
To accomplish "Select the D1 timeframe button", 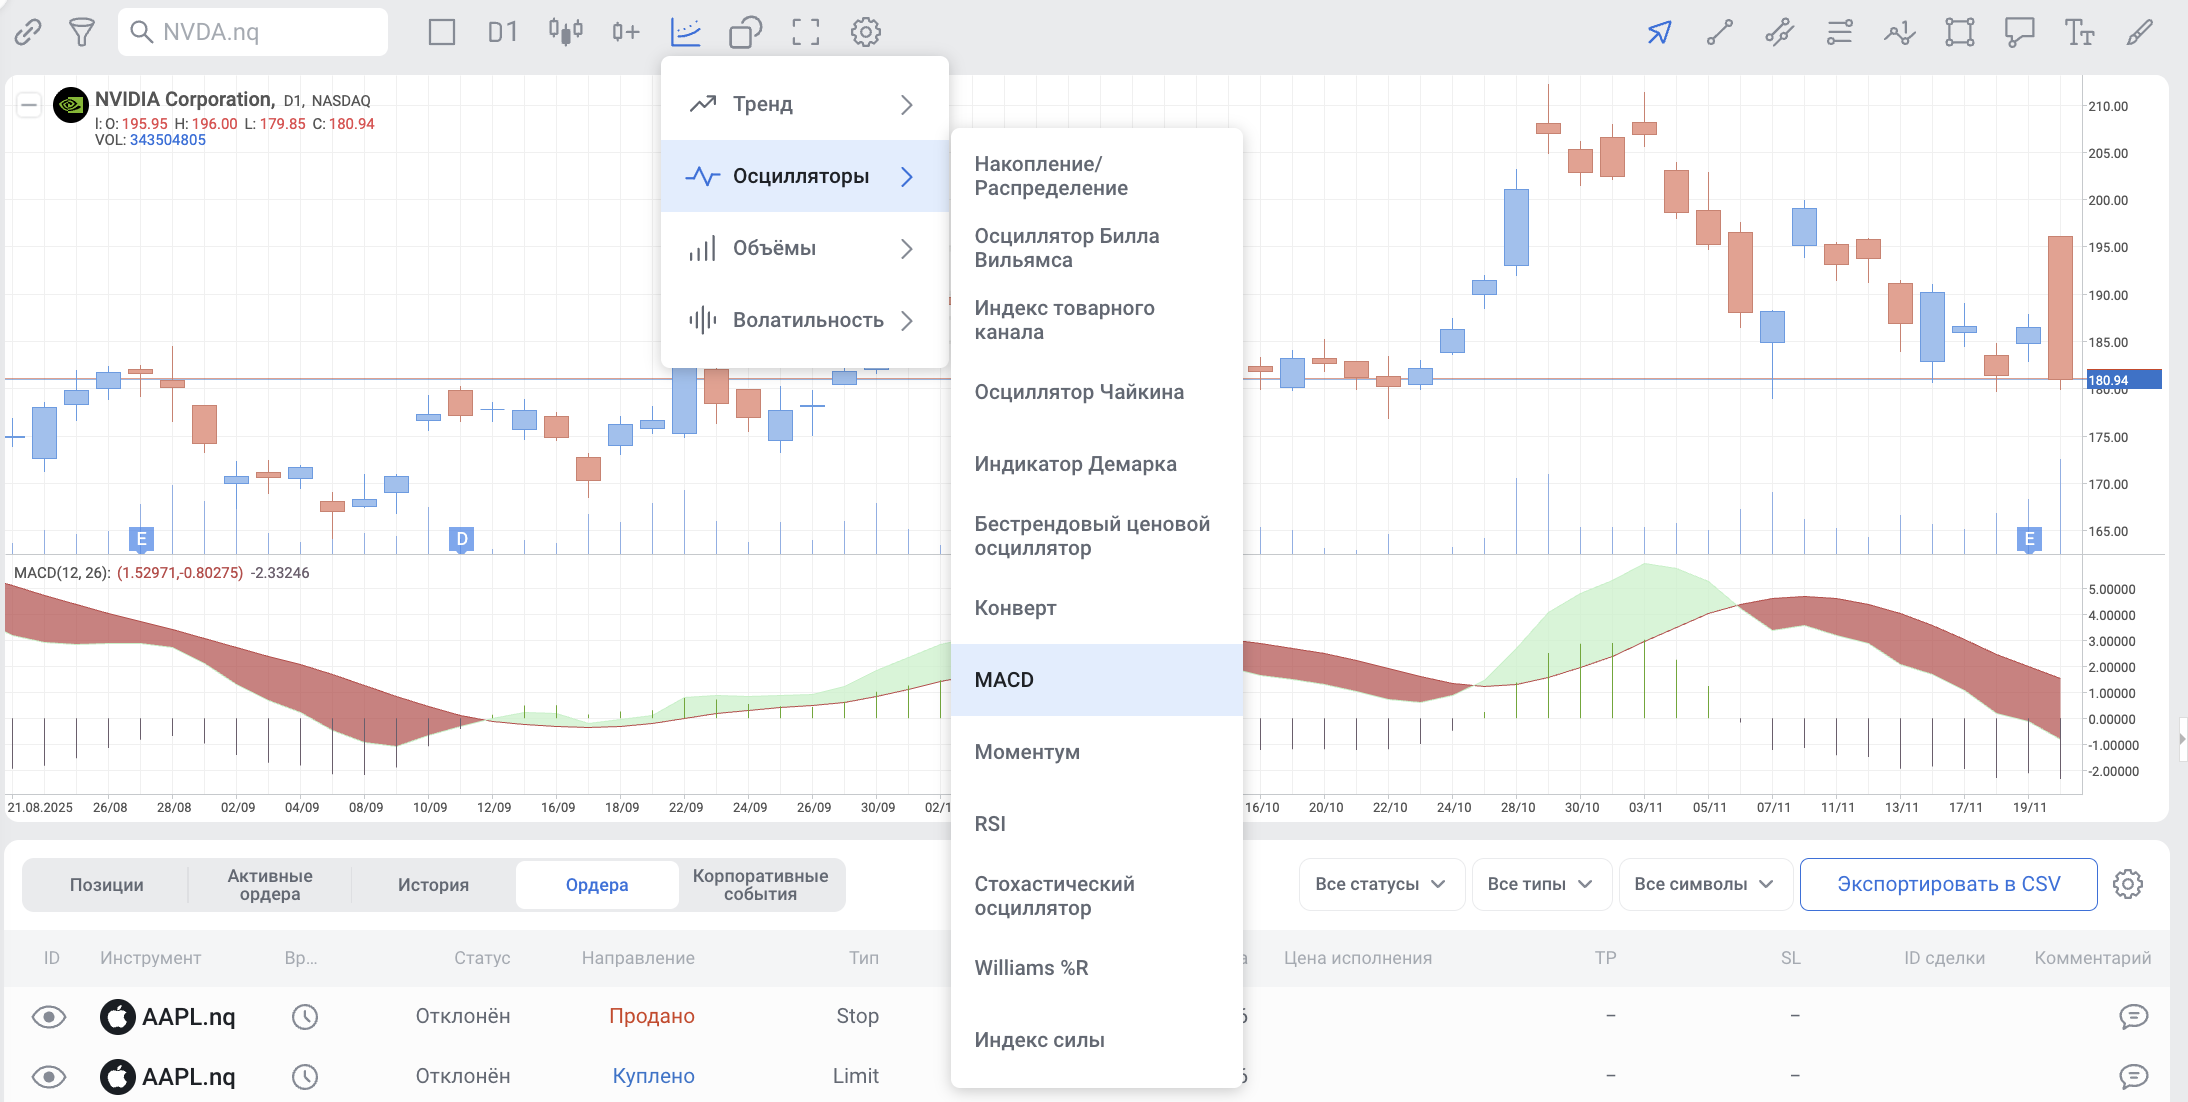I will tap(502, 32).
